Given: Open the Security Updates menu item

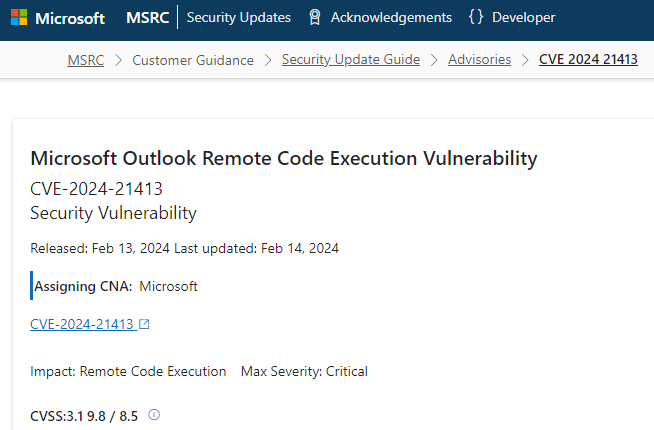Looking at the screenshot, I should click(x=239, y=18).
